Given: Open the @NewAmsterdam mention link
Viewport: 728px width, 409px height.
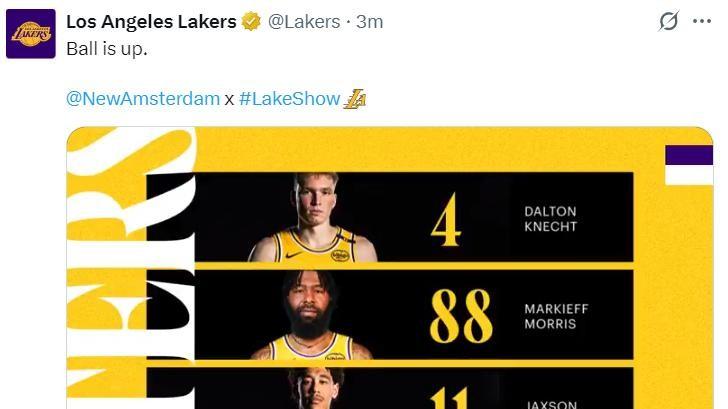Looking at the screenshot, I should coord(143,98).
